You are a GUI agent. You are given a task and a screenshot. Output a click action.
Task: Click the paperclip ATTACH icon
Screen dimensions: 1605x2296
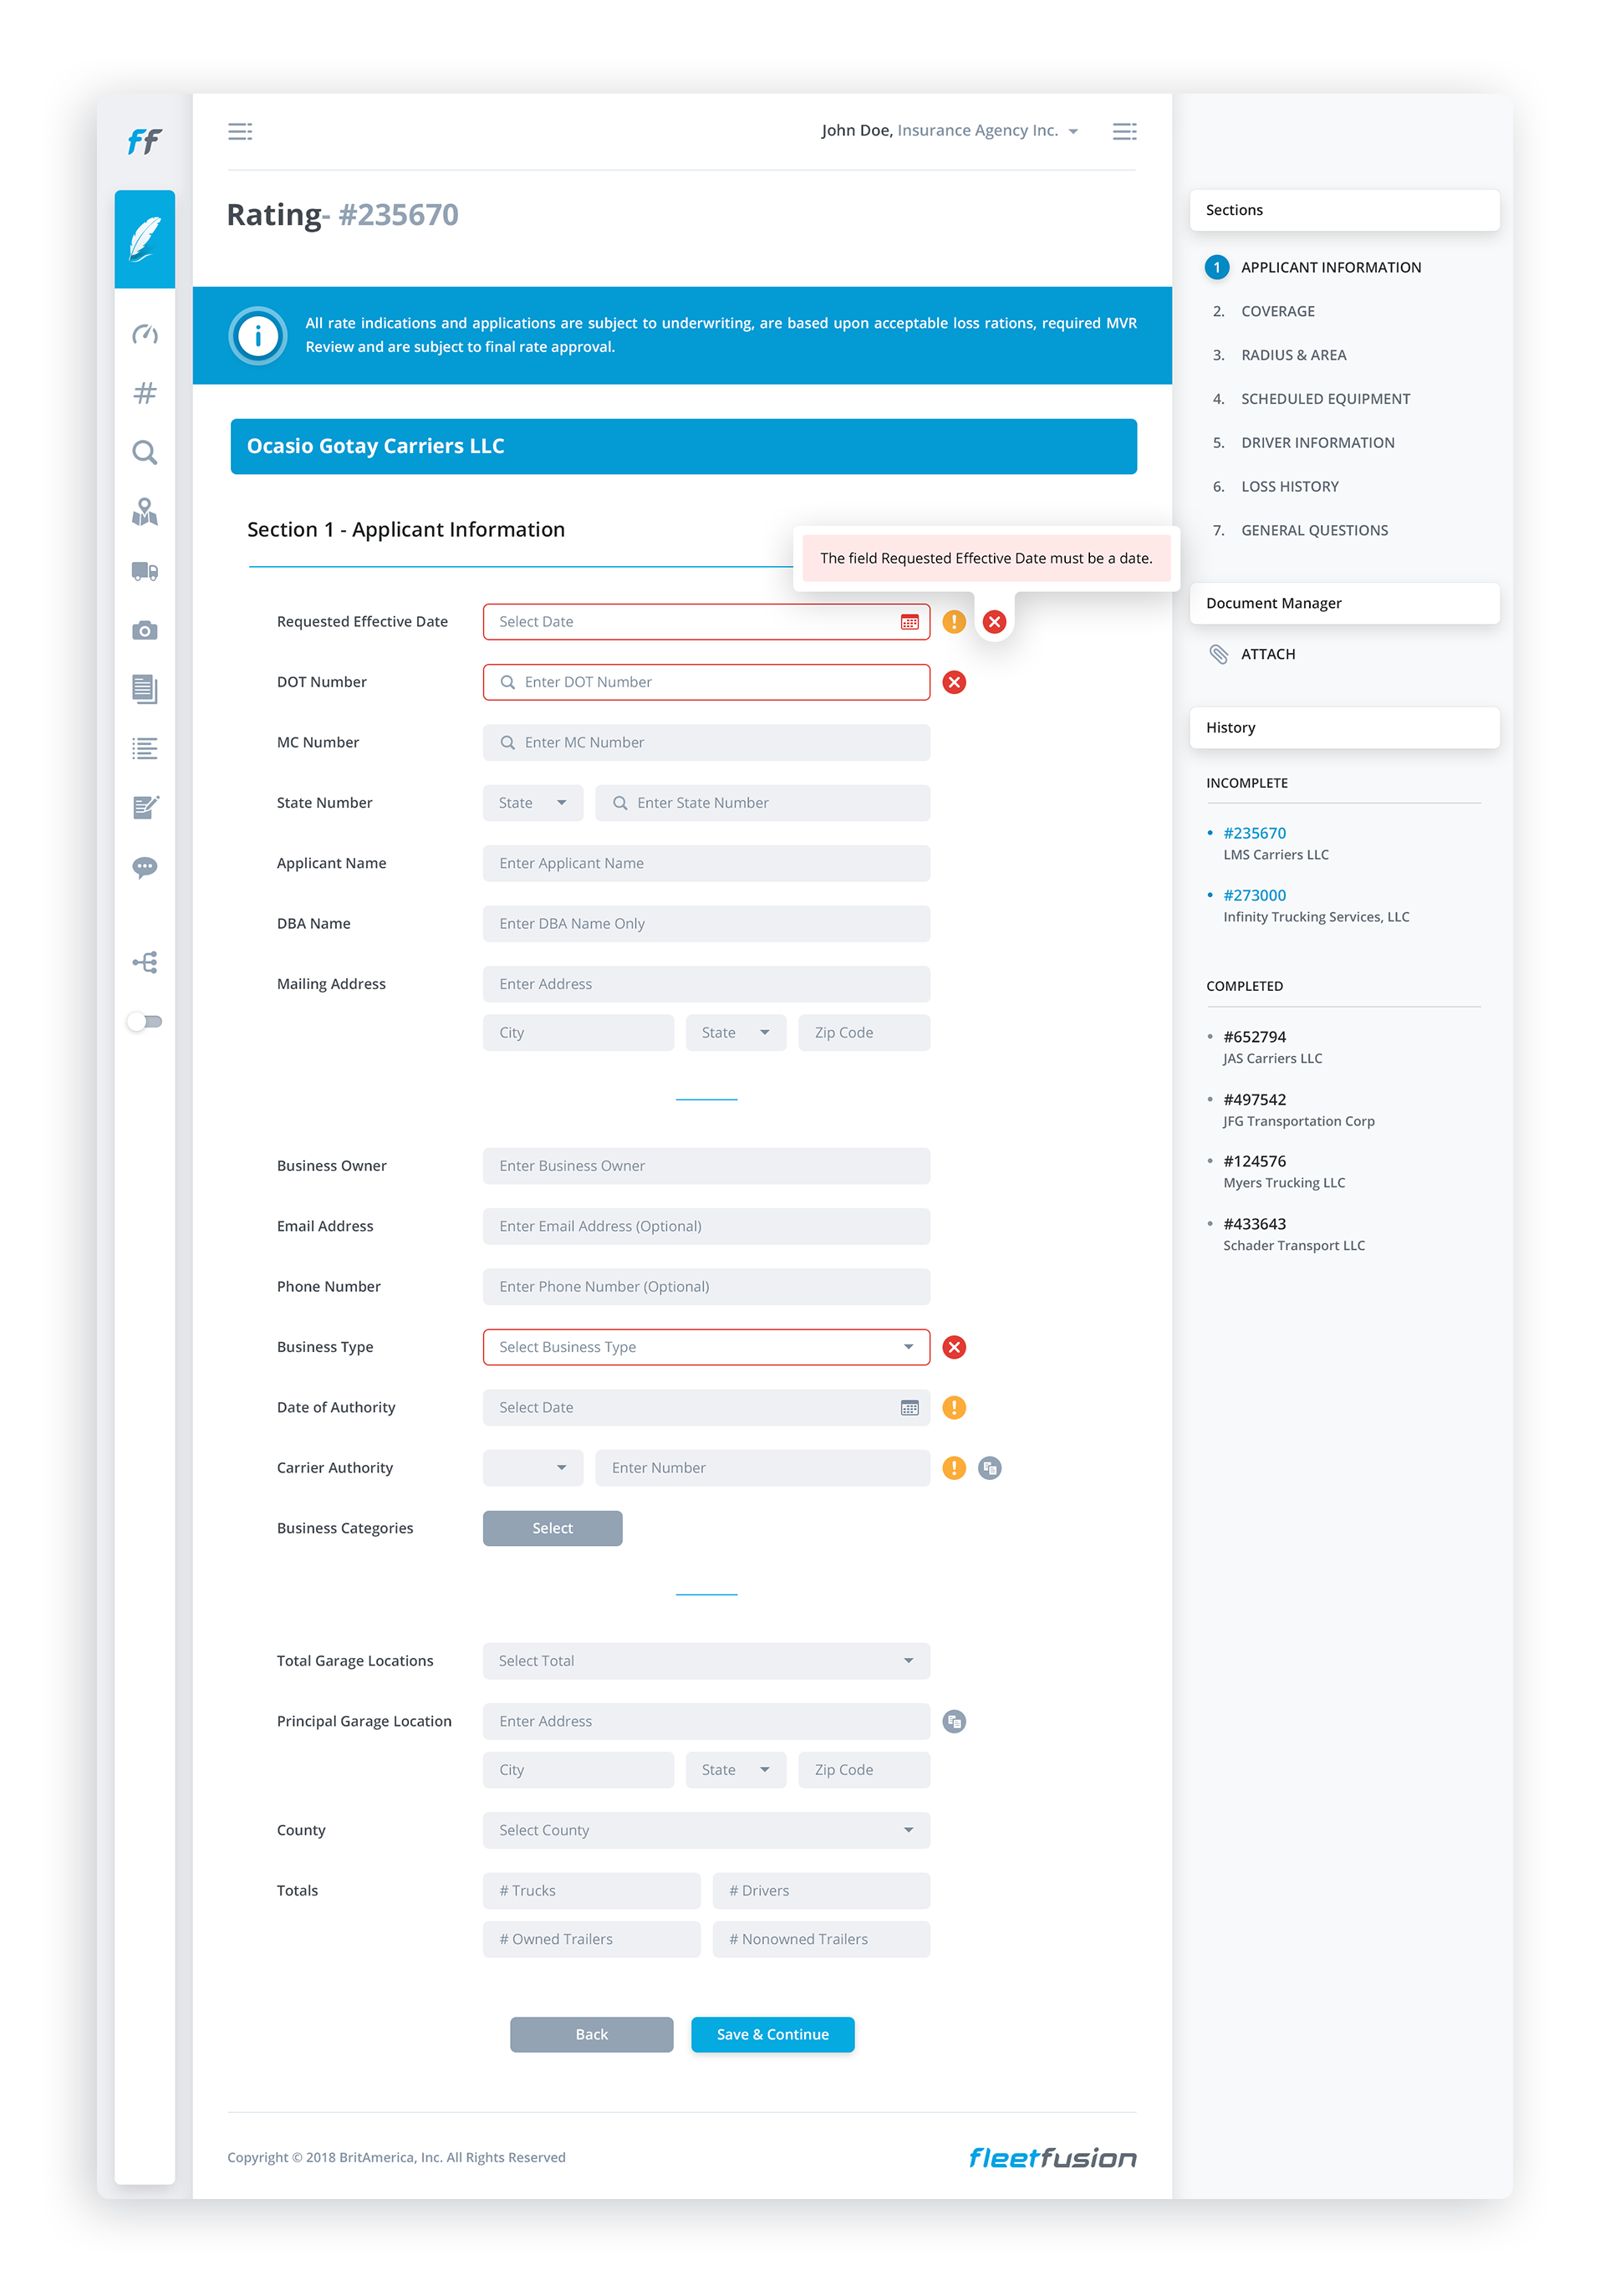pos(1218,654)
